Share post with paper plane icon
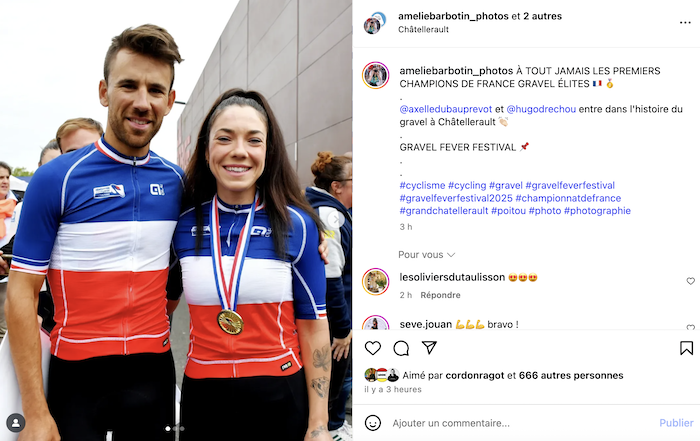700x441 pixels. click(429, 348)
